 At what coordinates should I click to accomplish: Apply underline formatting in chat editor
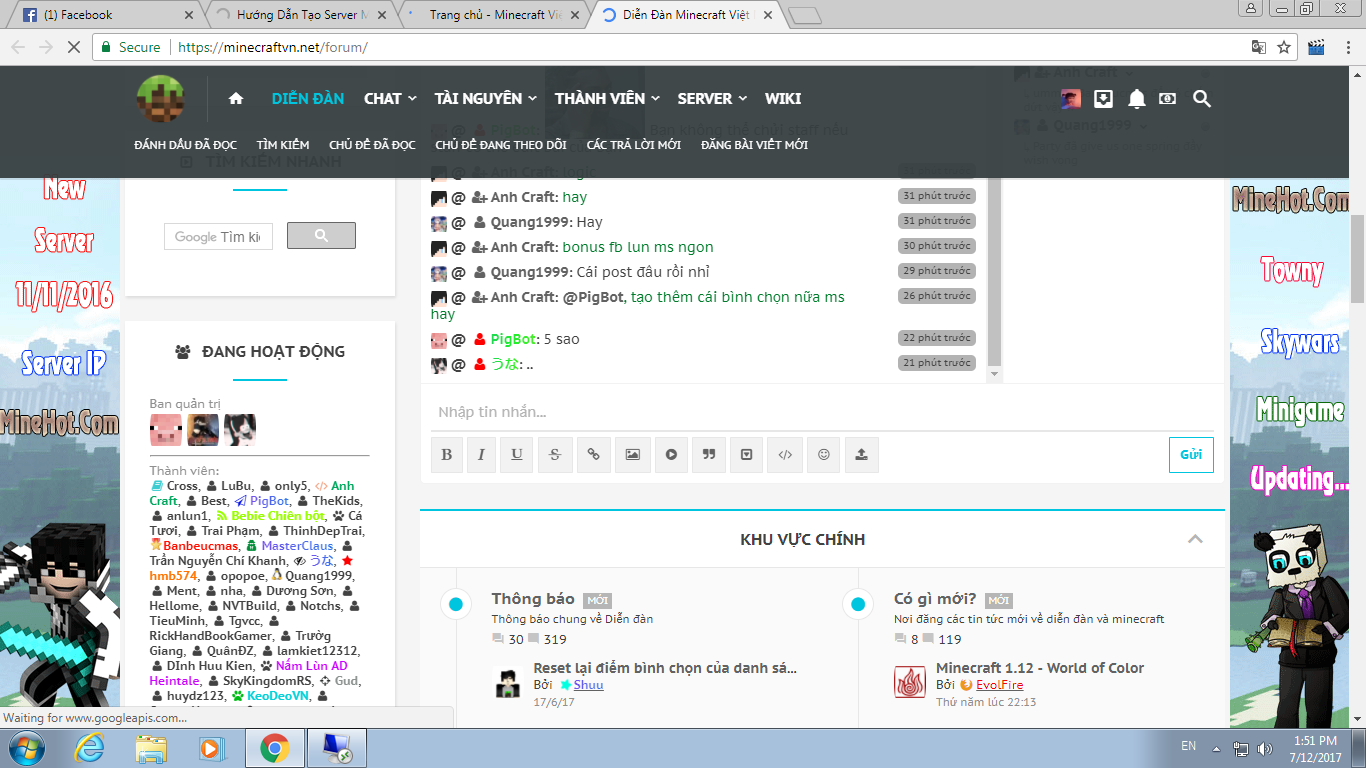[516, 454]
